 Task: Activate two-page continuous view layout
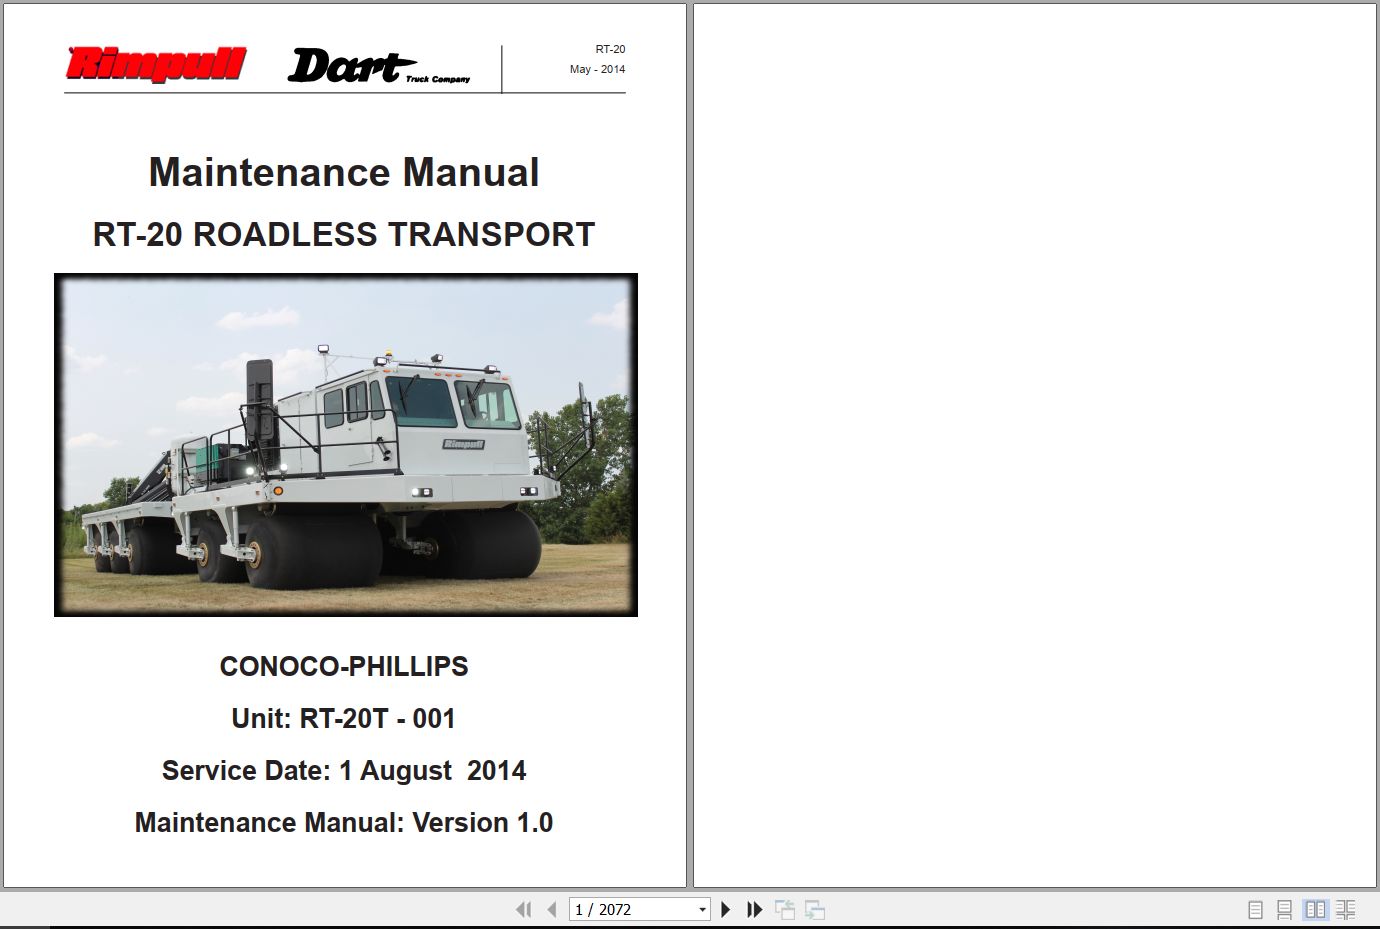coord(1345,910)
